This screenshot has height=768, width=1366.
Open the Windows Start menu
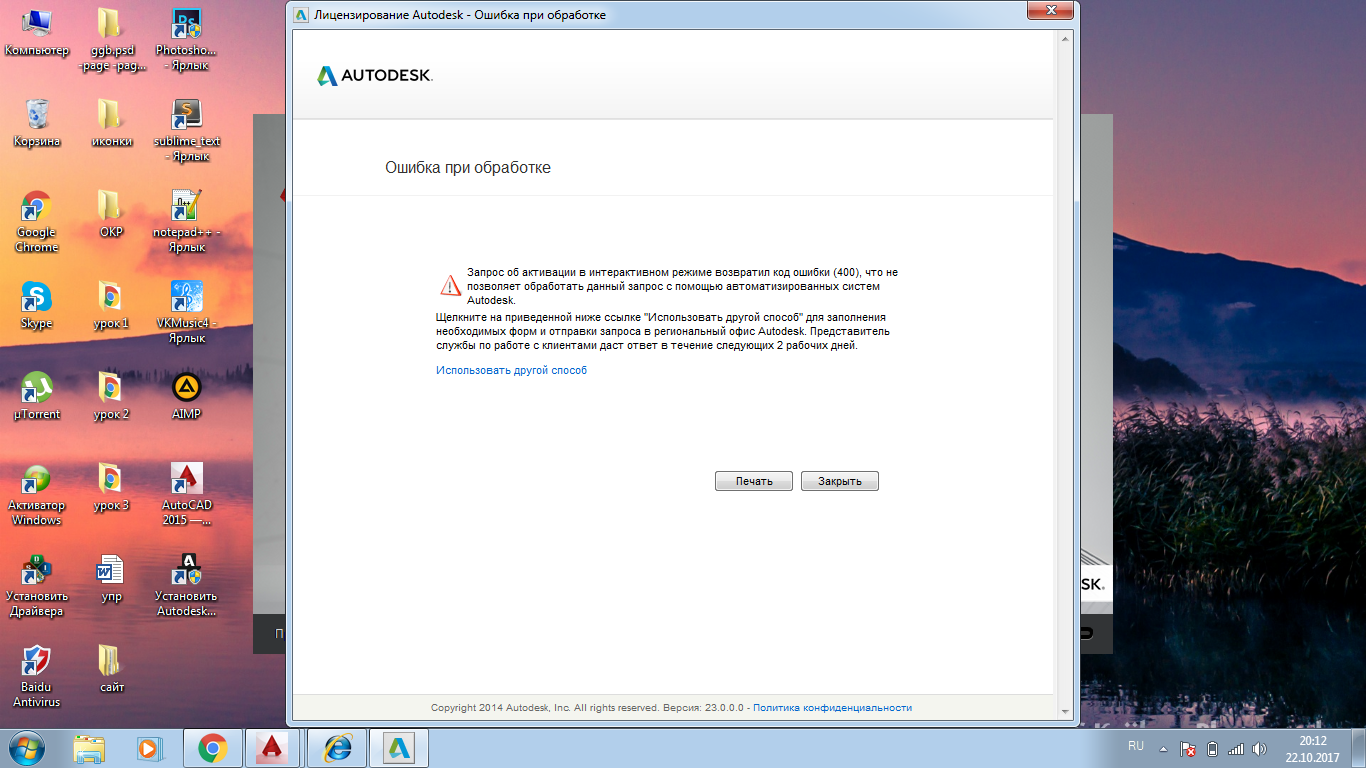click(27, 747)
